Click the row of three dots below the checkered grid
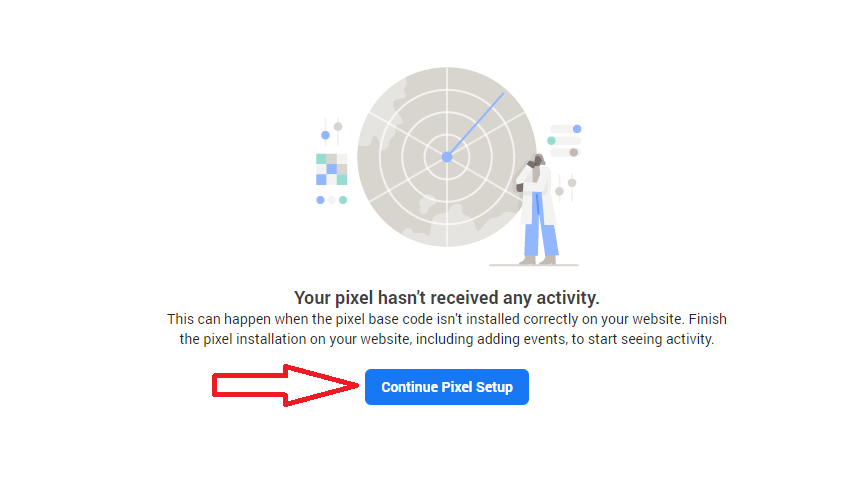Viewport: 868px width, 486px height. point(331,200)
